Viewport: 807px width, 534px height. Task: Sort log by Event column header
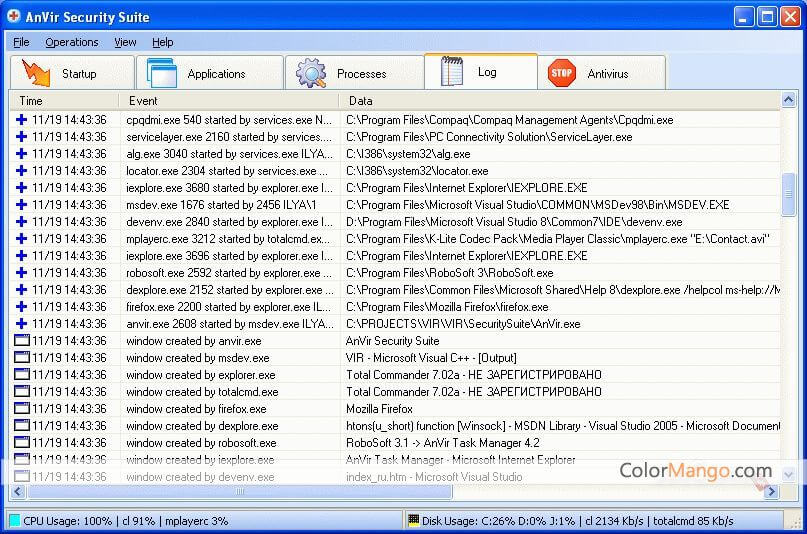tap(229, 101)
